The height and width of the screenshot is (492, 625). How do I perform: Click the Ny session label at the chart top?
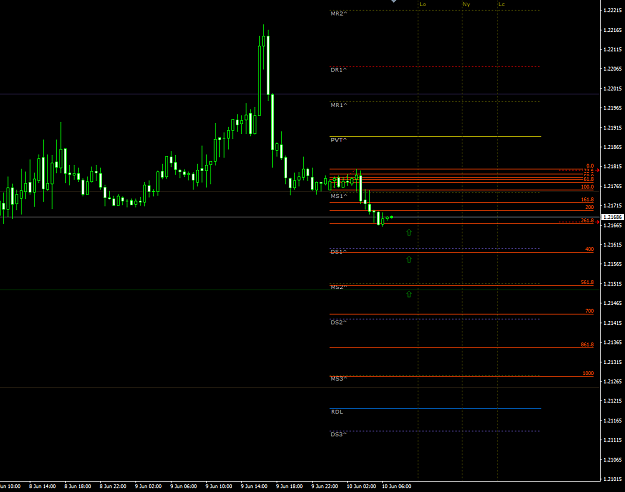click(x=466, y=4)
